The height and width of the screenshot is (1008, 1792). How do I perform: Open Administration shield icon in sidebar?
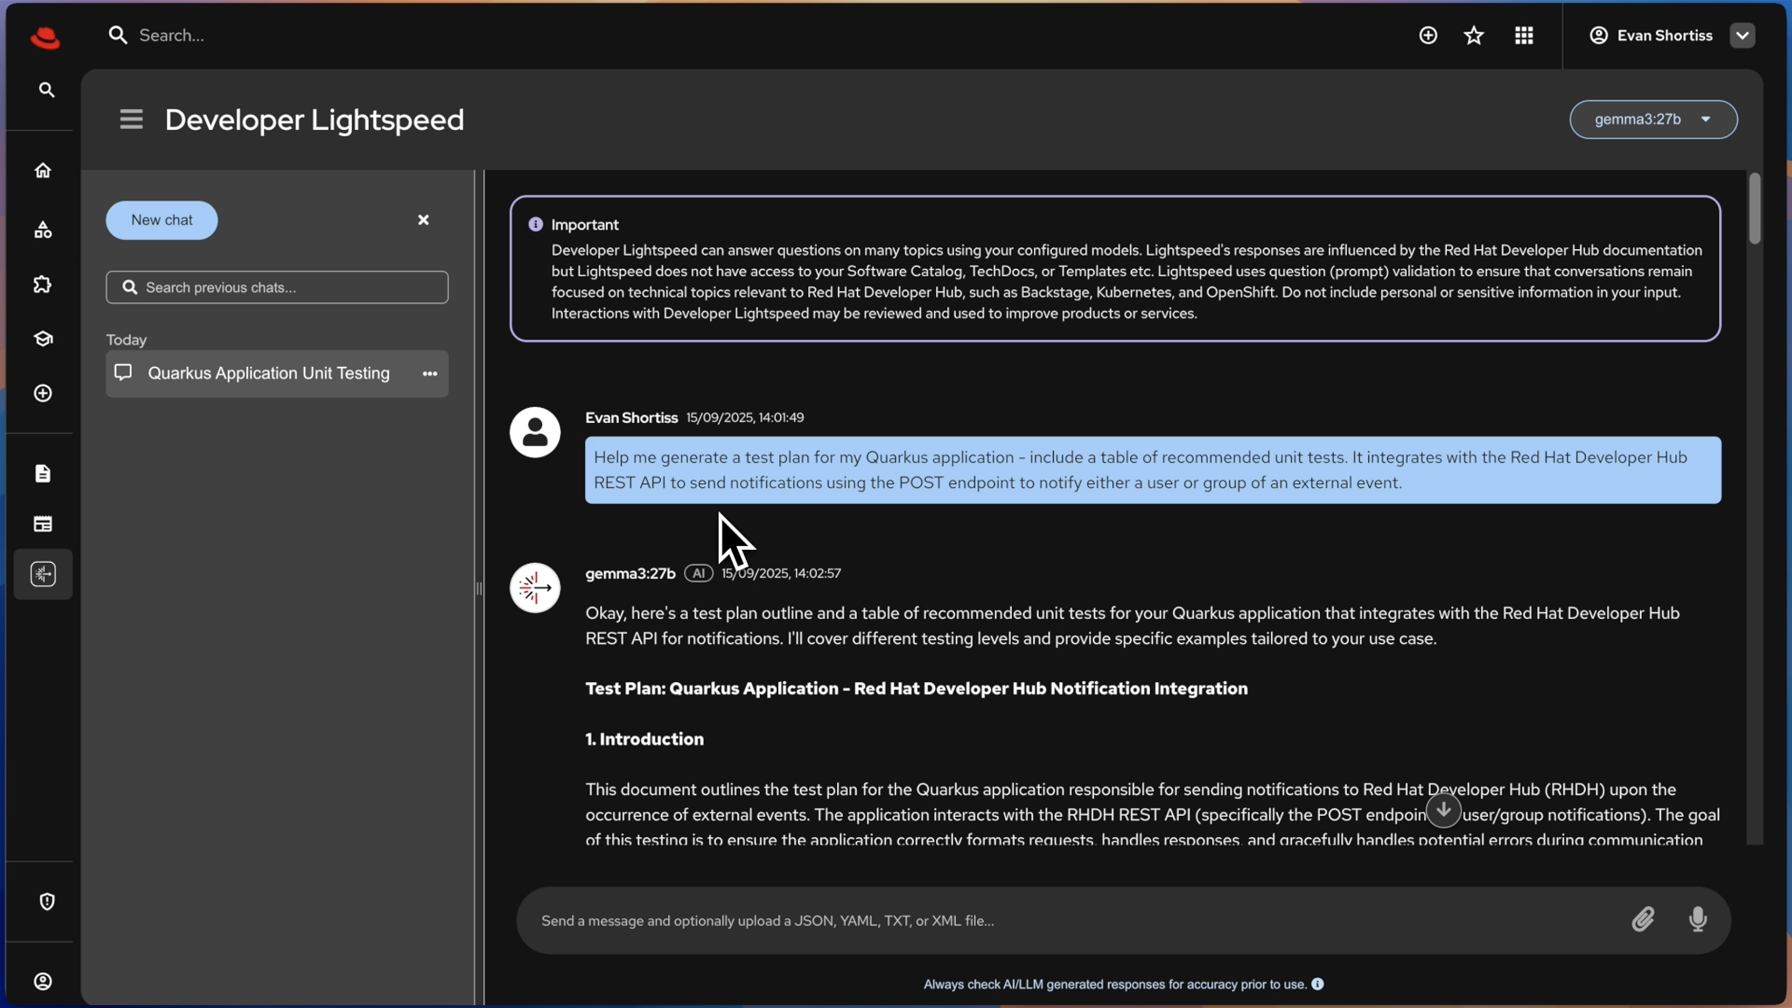pos(47,902)
